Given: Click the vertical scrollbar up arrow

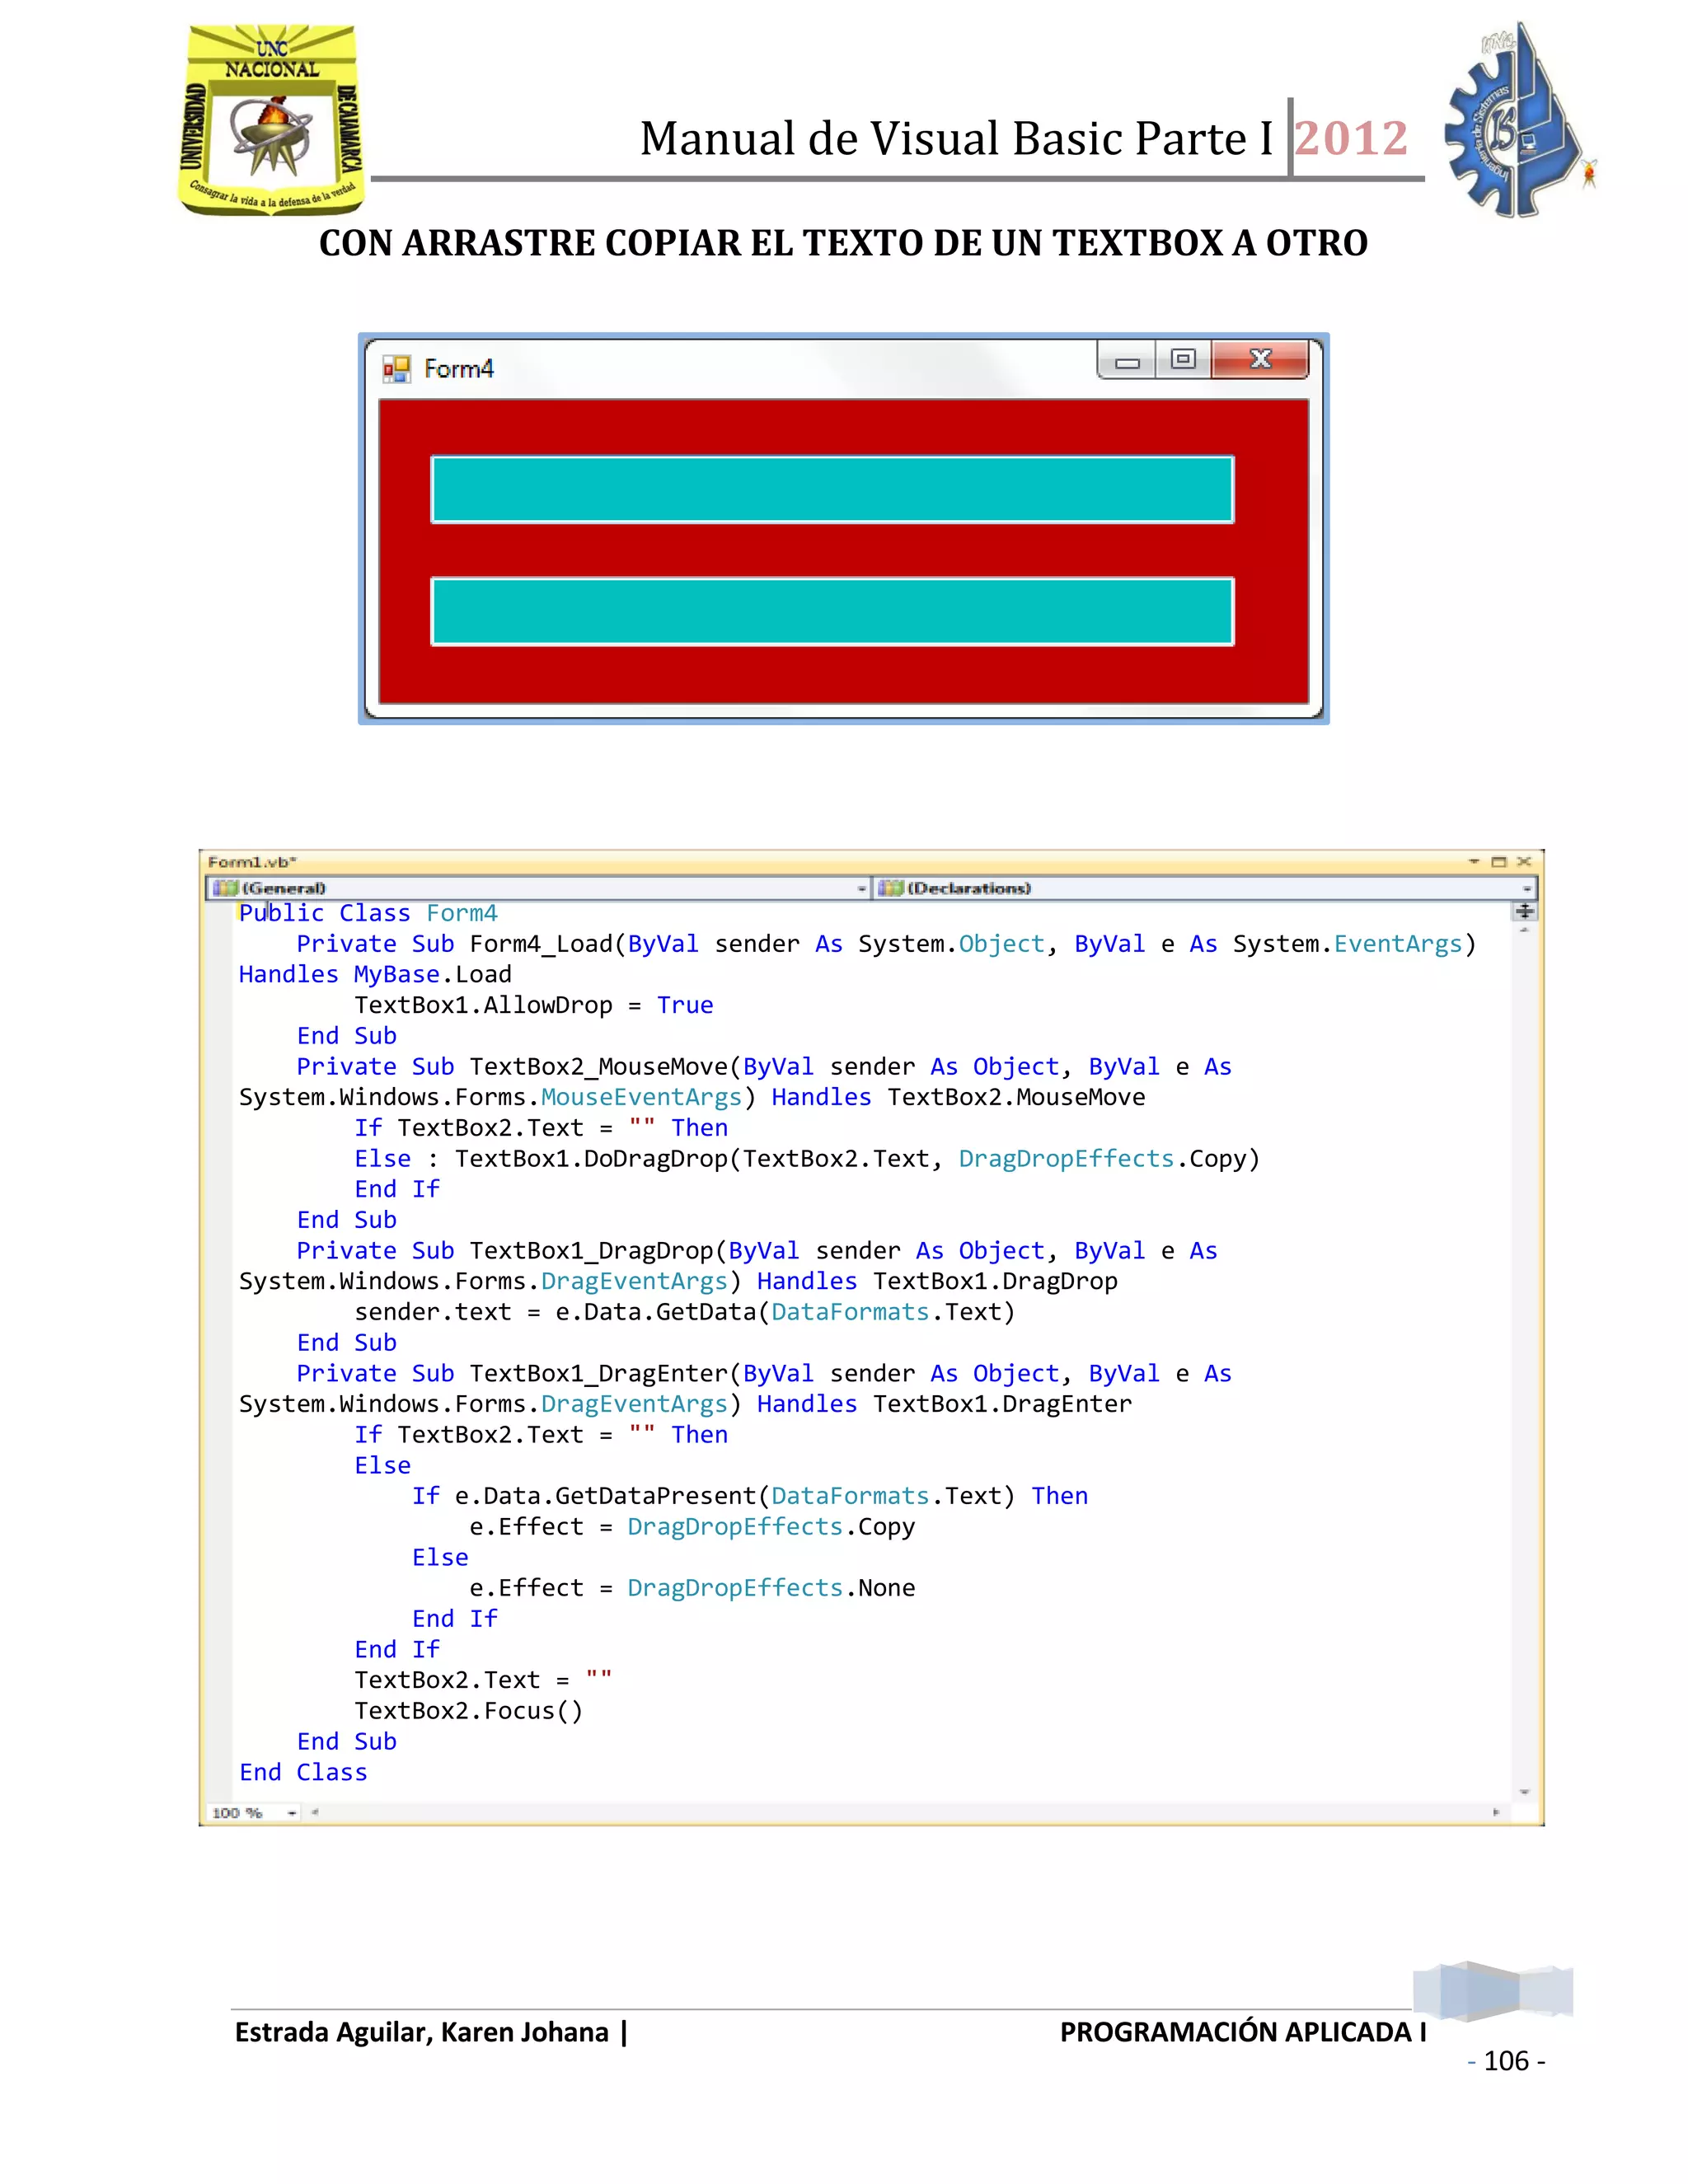Looking at the screenshot, I should [x=1524, y=930].
